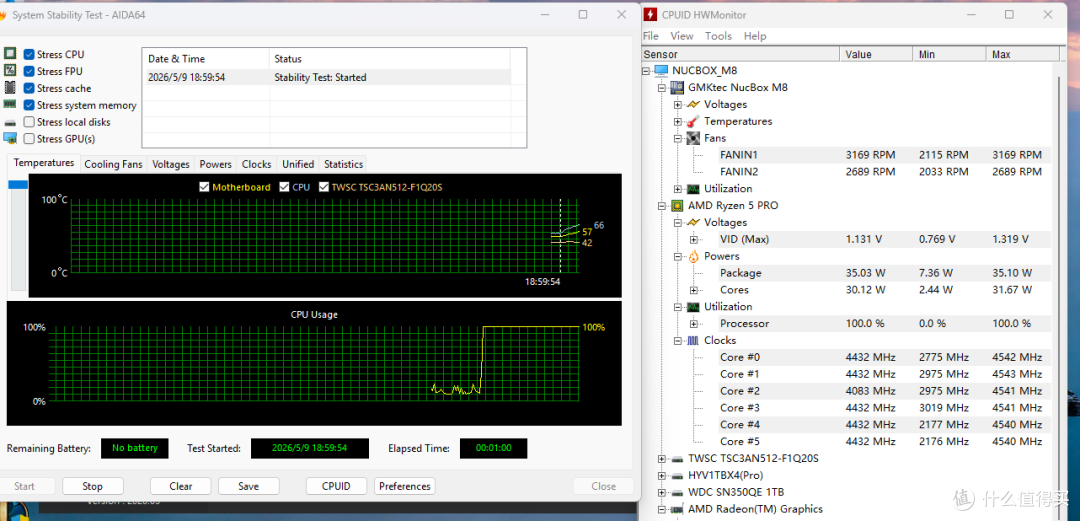Click the CPU icon next to AMD Ryzen 5 PRO
The image size is (1080, 521).
coord(678,205)
